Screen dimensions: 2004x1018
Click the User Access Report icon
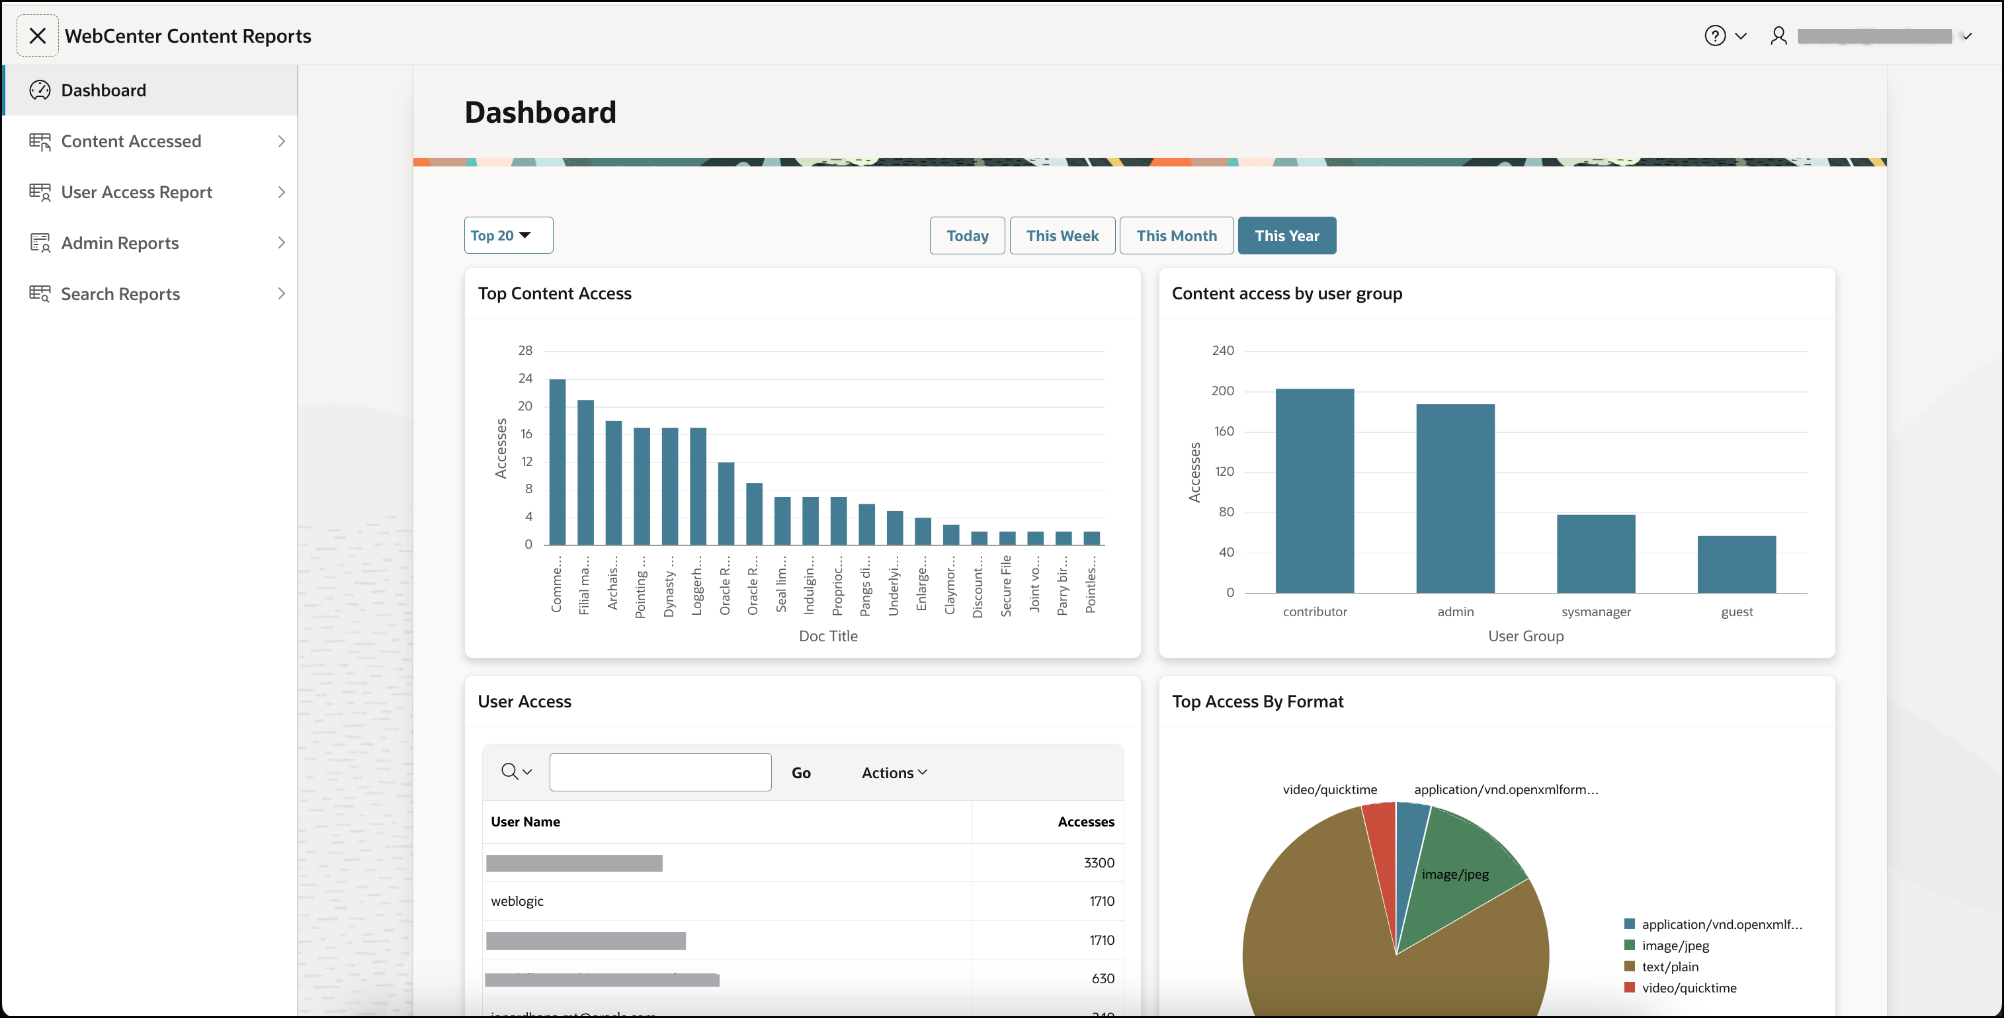pos(40,192)
